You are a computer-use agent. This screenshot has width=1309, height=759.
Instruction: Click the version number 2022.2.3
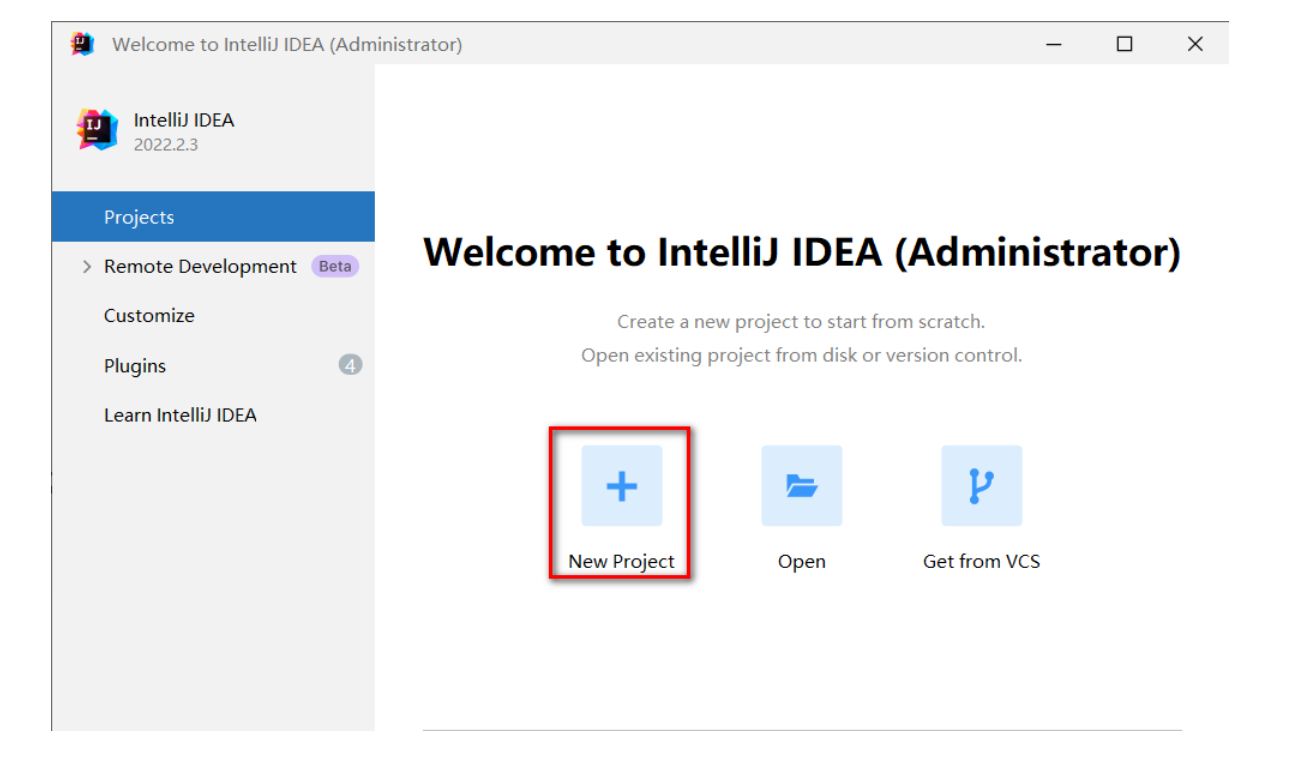[166, 144]
